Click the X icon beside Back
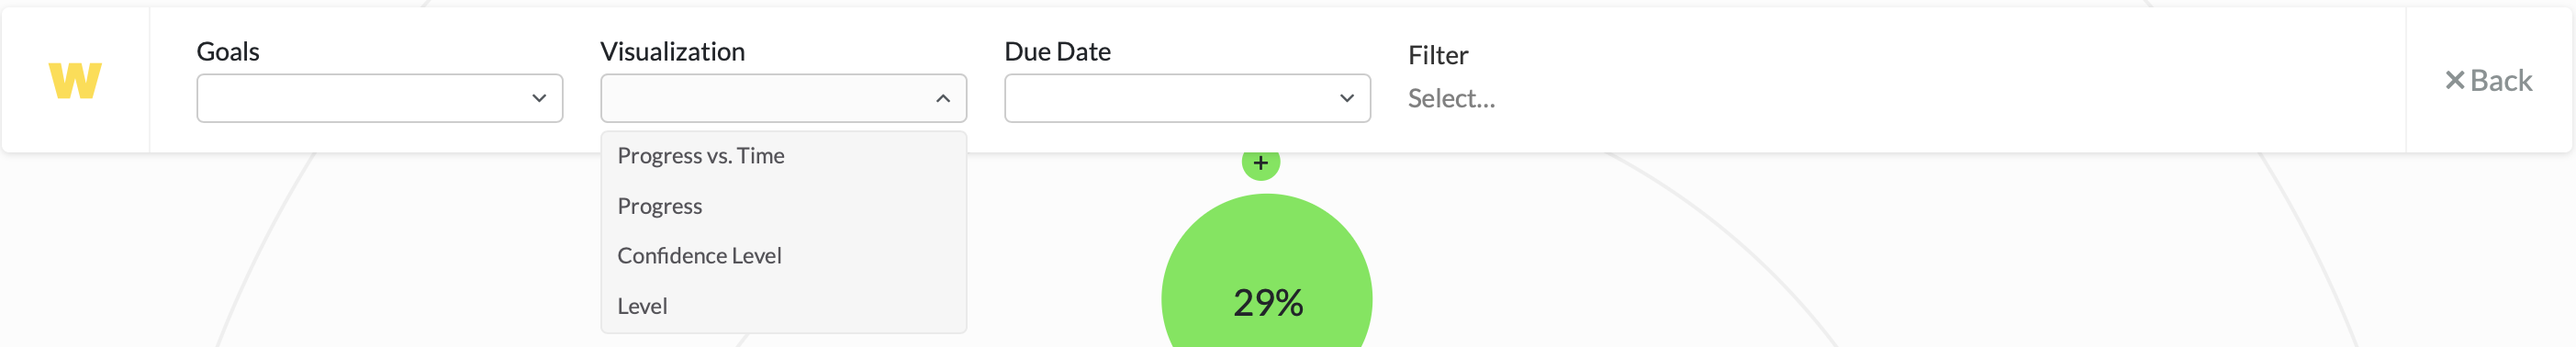The width and height of the screenshot is (2576, 347). [x=2454, y=80]
